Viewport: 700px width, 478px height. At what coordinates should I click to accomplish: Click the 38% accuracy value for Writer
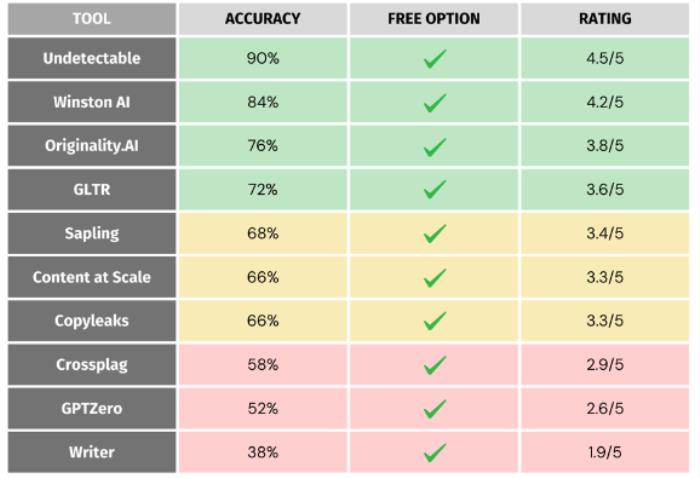click(263, 452)
